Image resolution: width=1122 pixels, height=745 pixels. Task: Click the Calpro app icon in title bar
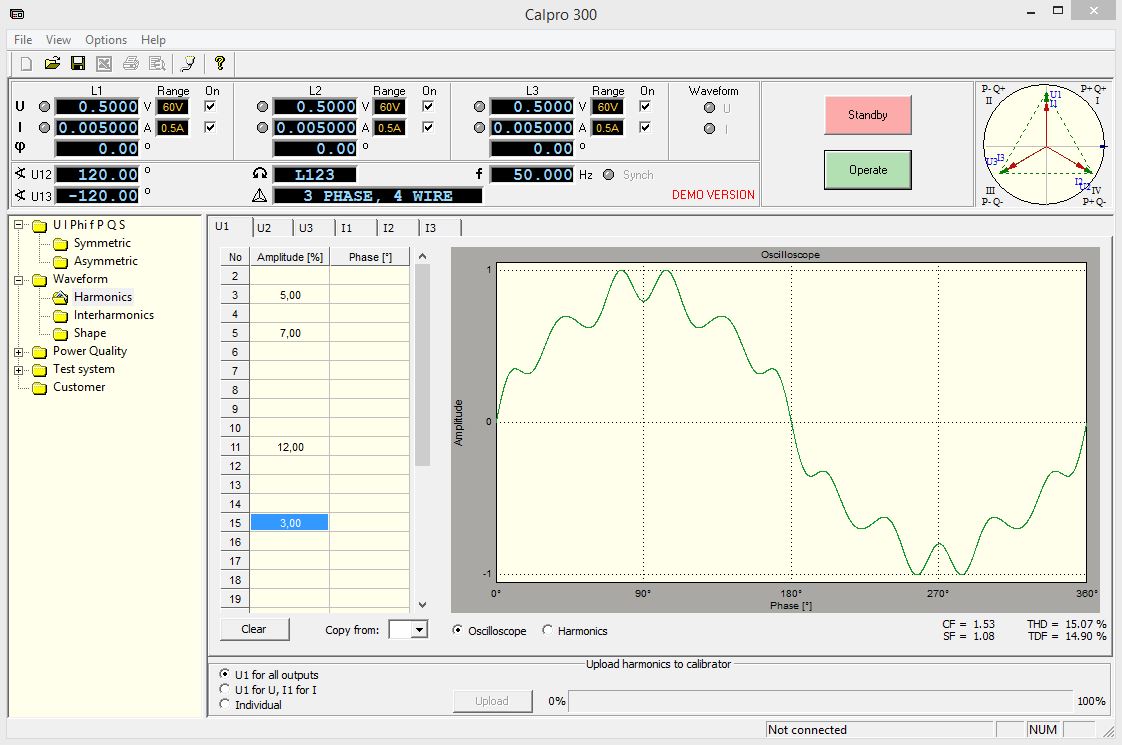coord(17,14)
